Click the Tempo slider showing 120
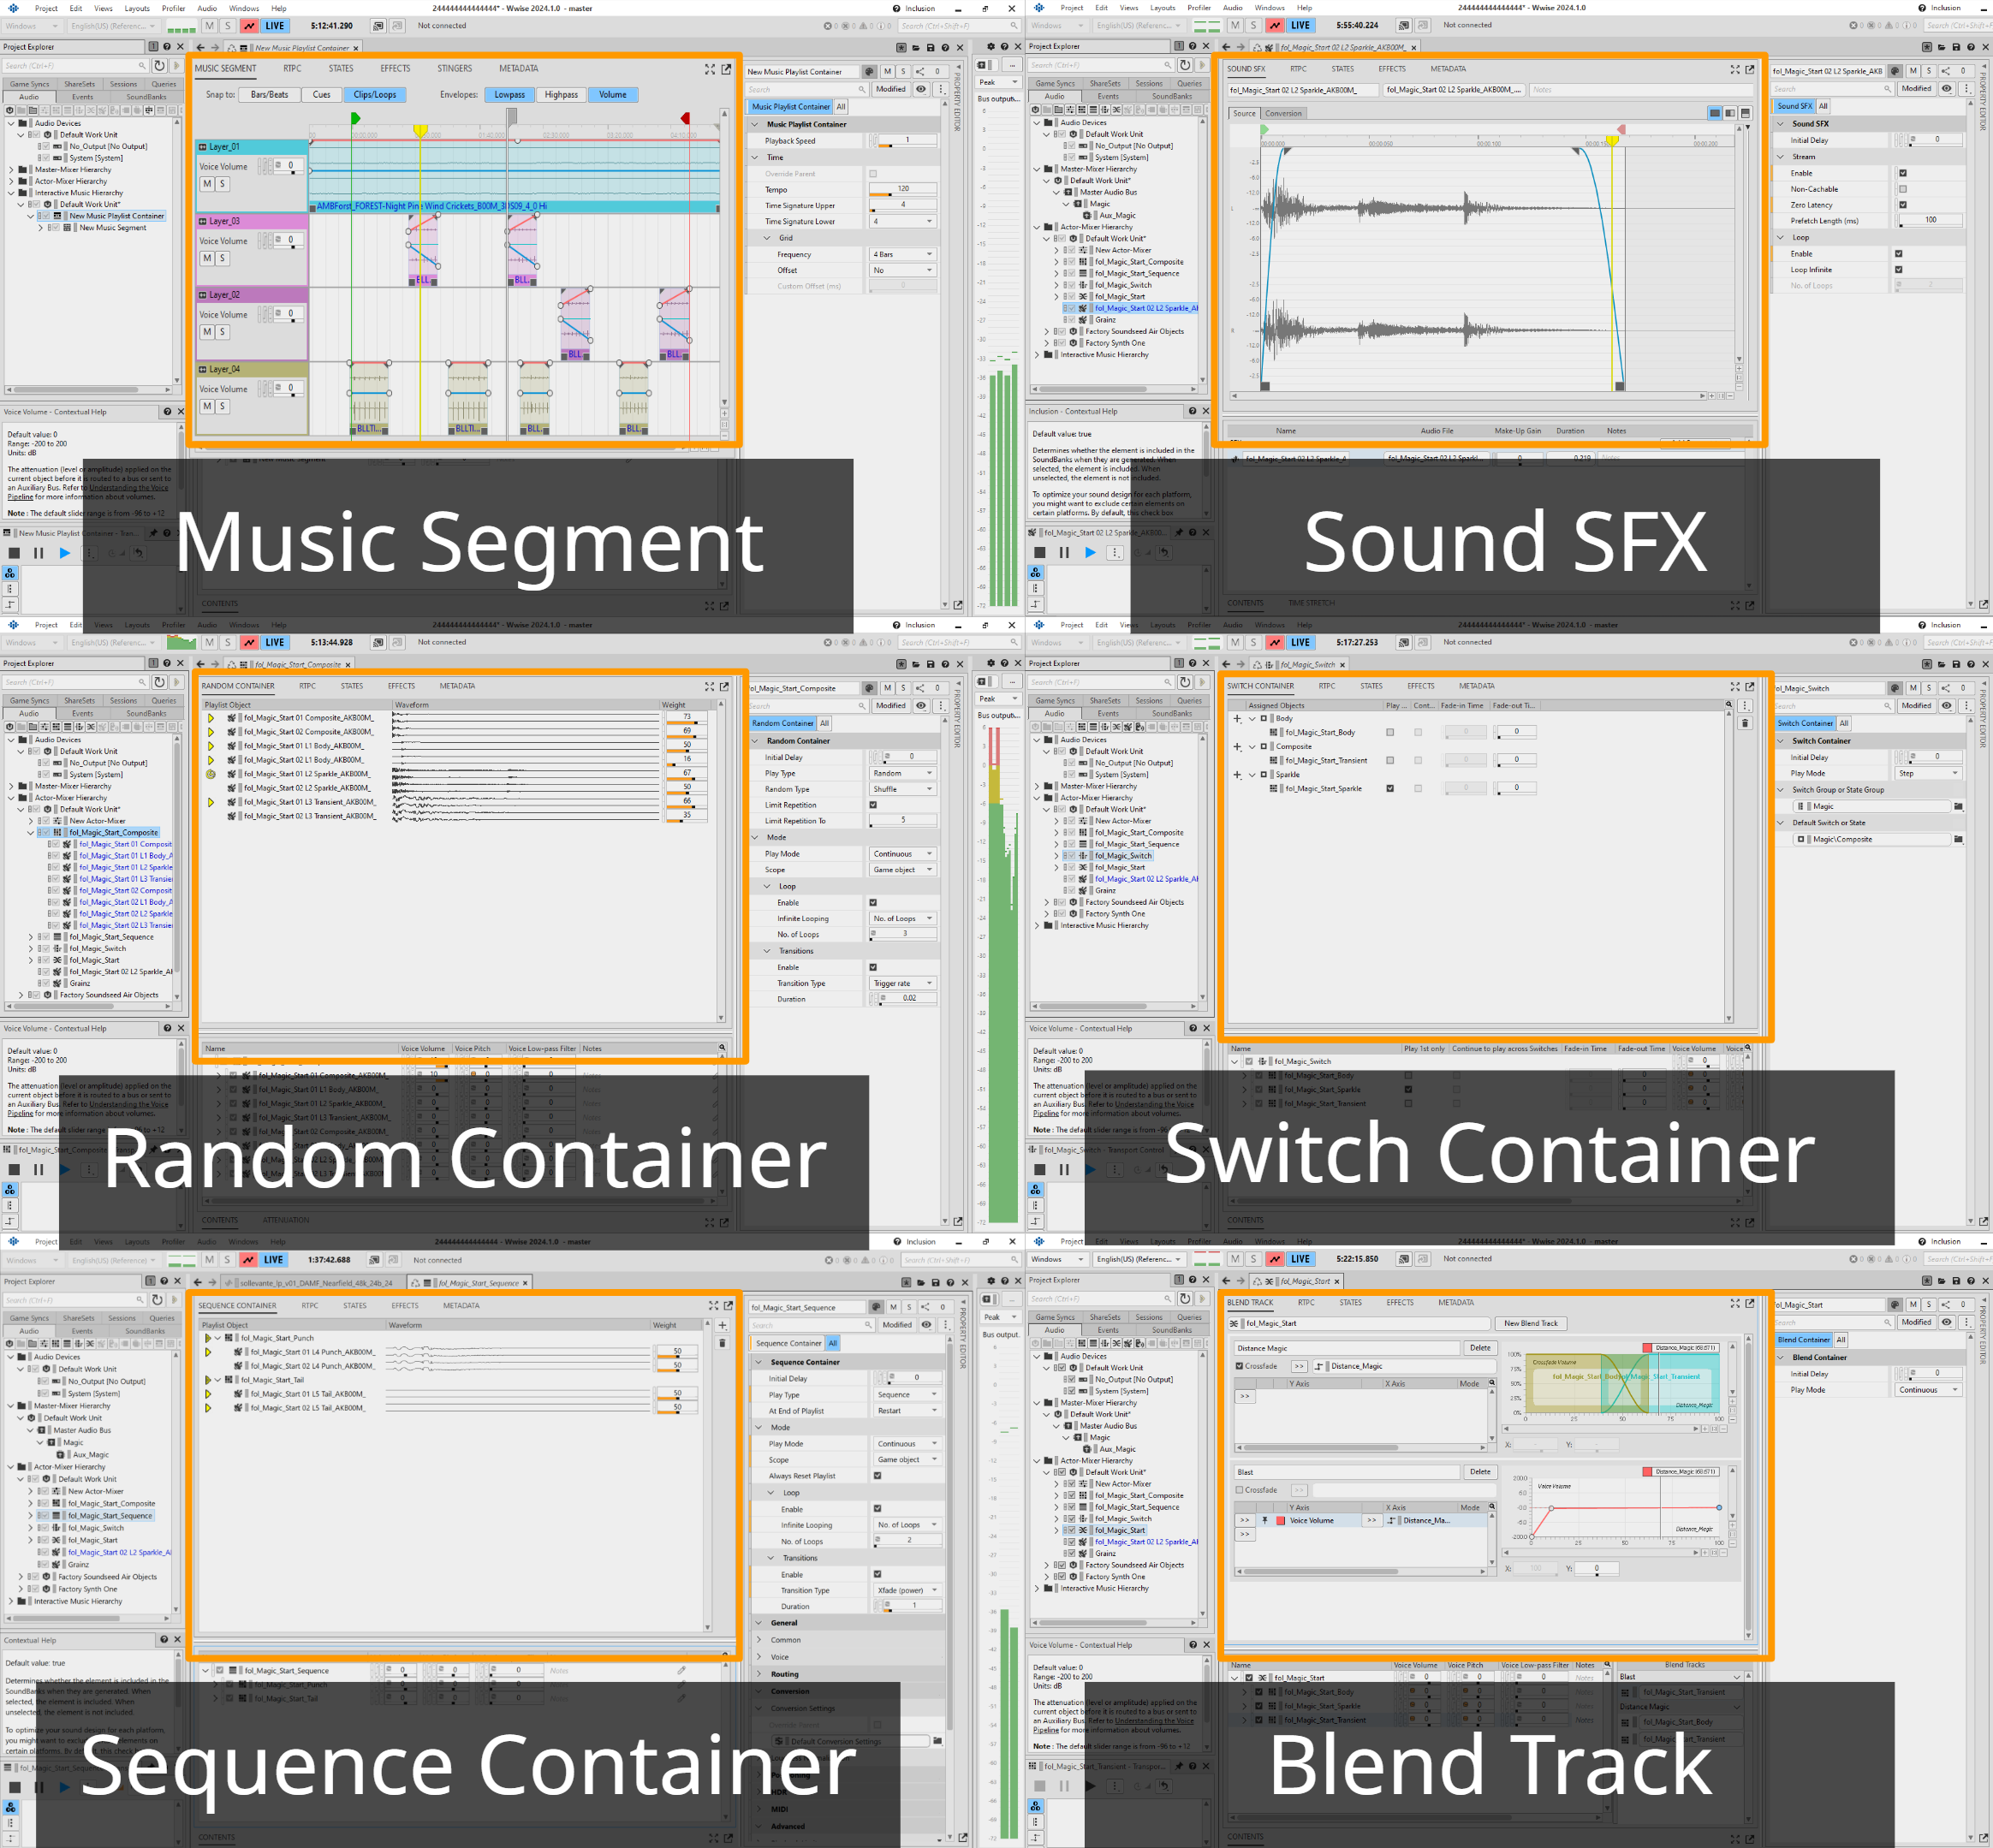Image resolution: width=1993 pixels, height=1848 pixels. 903,189
